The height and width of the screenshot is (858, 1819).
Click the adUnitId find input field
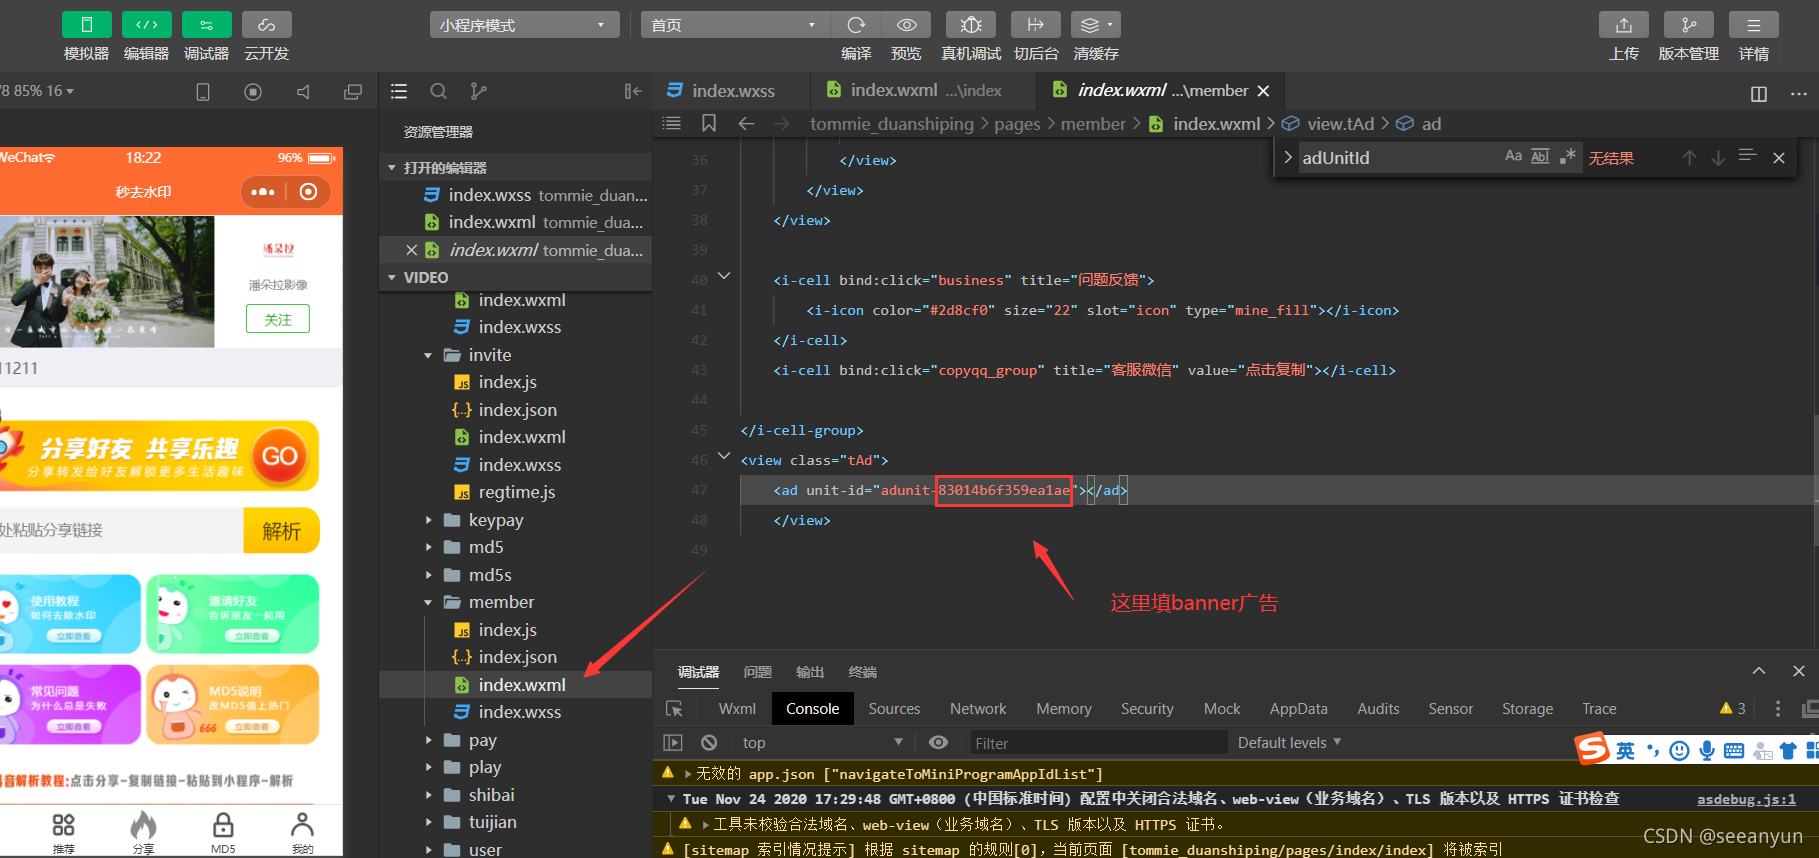click(1399, 157)
